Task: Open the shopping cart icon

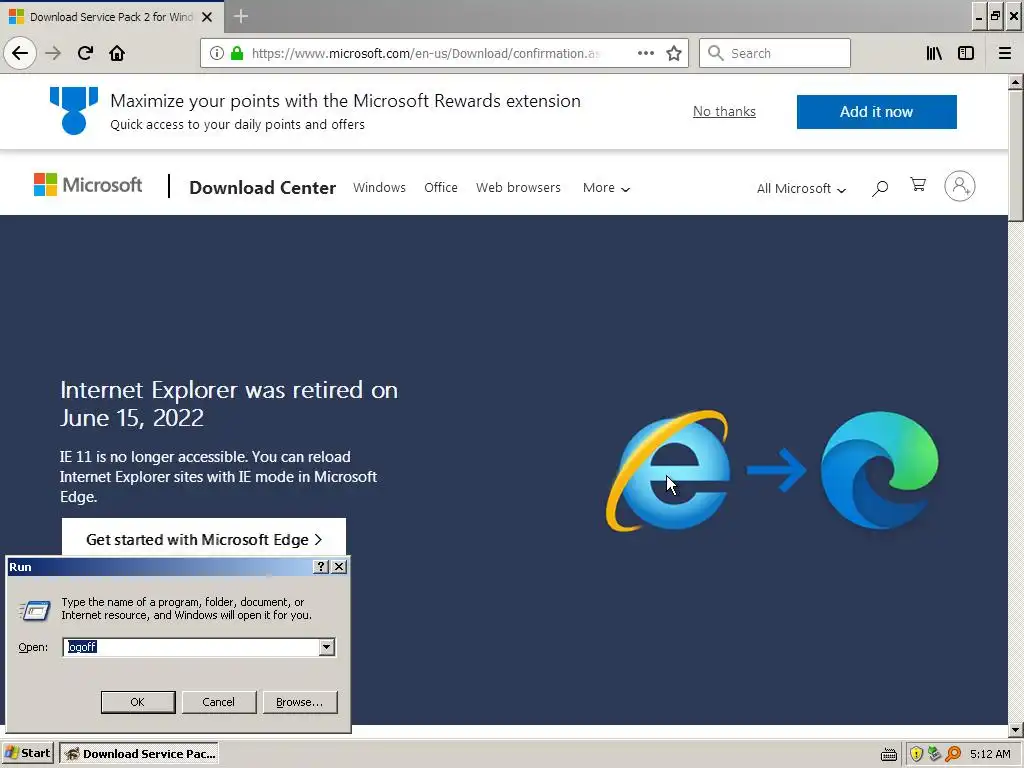Action: pyautogui.click(x=918, y=185)
